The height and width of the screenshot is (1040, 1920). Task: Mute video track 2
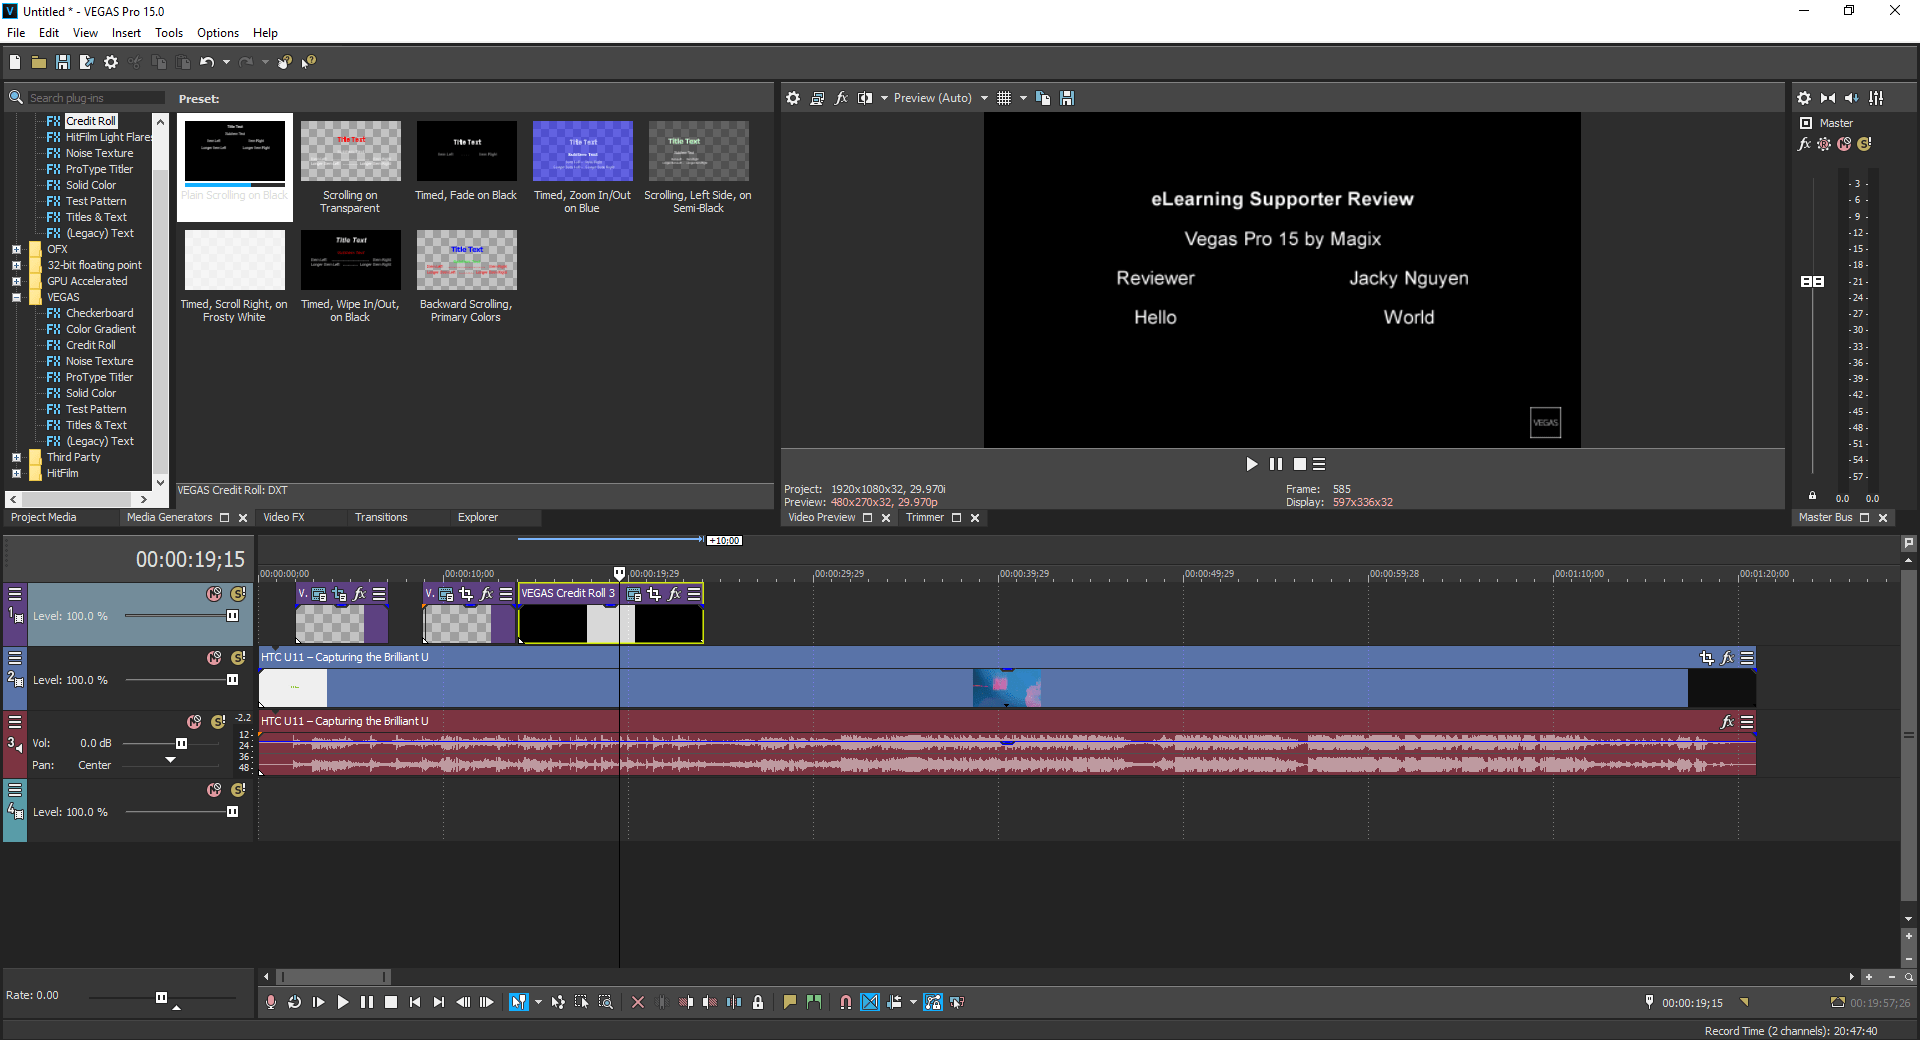[x=214, y=658]
